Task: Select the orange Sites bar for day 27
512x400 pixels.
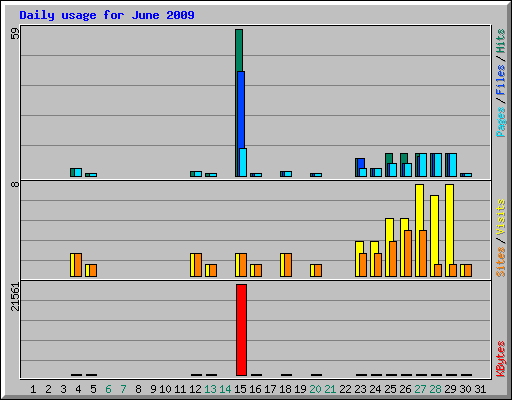Action: (423, 253)
